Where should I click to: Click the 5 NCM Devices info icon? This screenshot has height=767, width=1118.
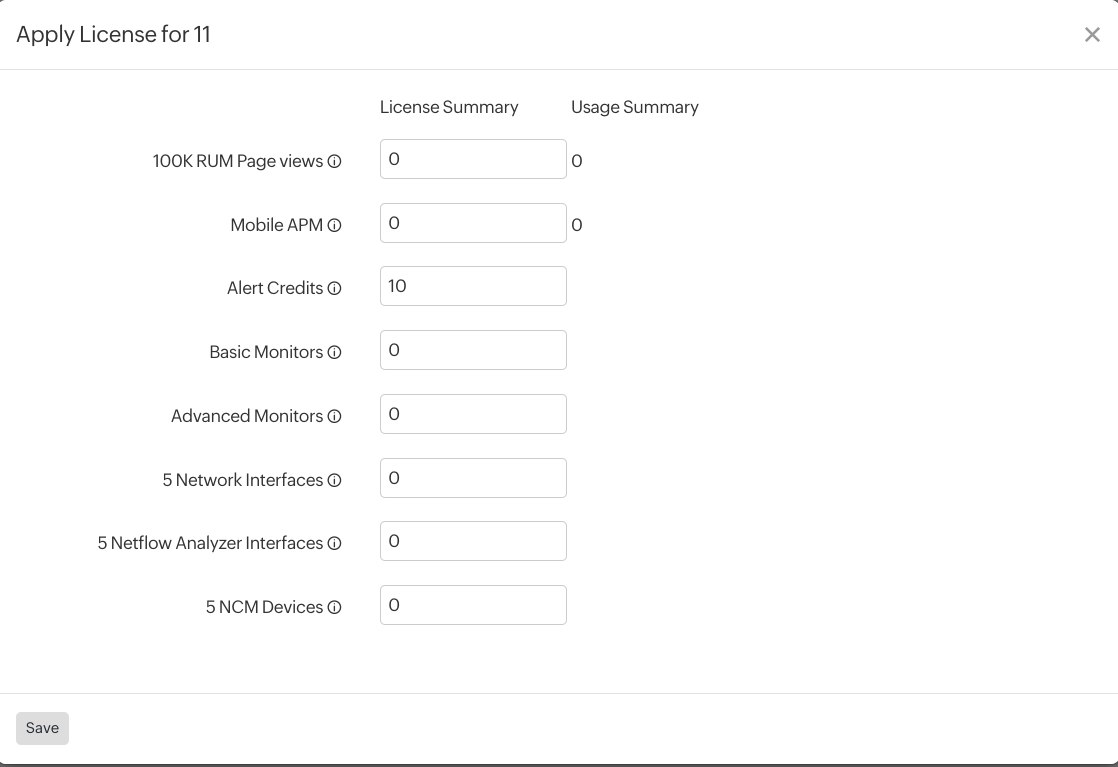334,607
